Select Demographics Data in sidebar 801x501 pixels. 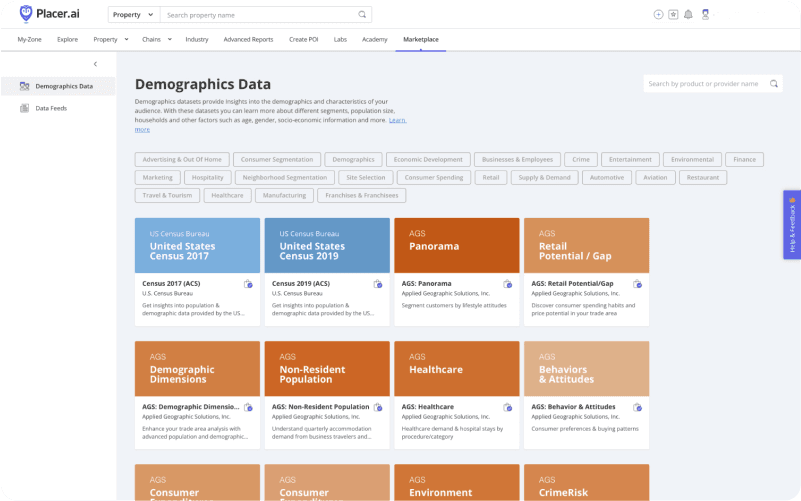(58, 86)
